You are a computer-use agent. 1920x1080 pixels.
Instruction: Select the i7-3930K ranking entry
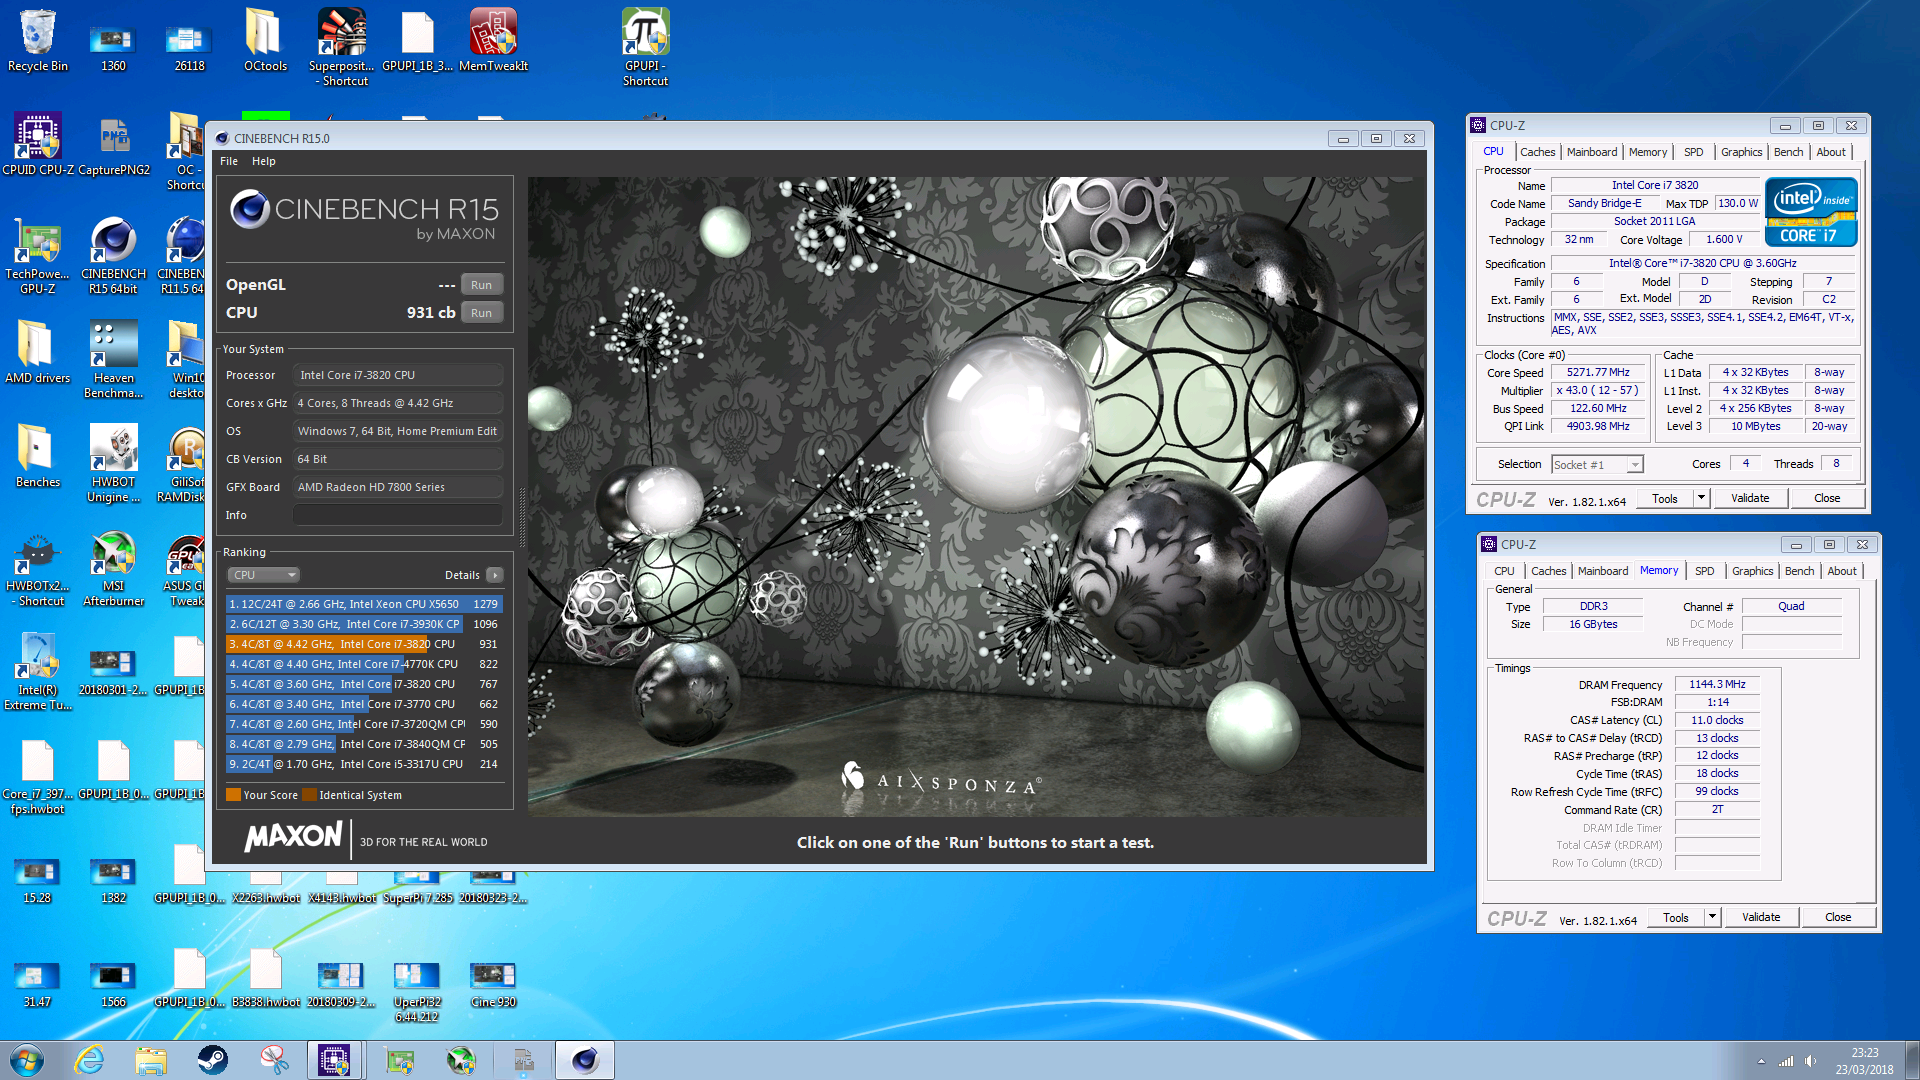point(364,624)
